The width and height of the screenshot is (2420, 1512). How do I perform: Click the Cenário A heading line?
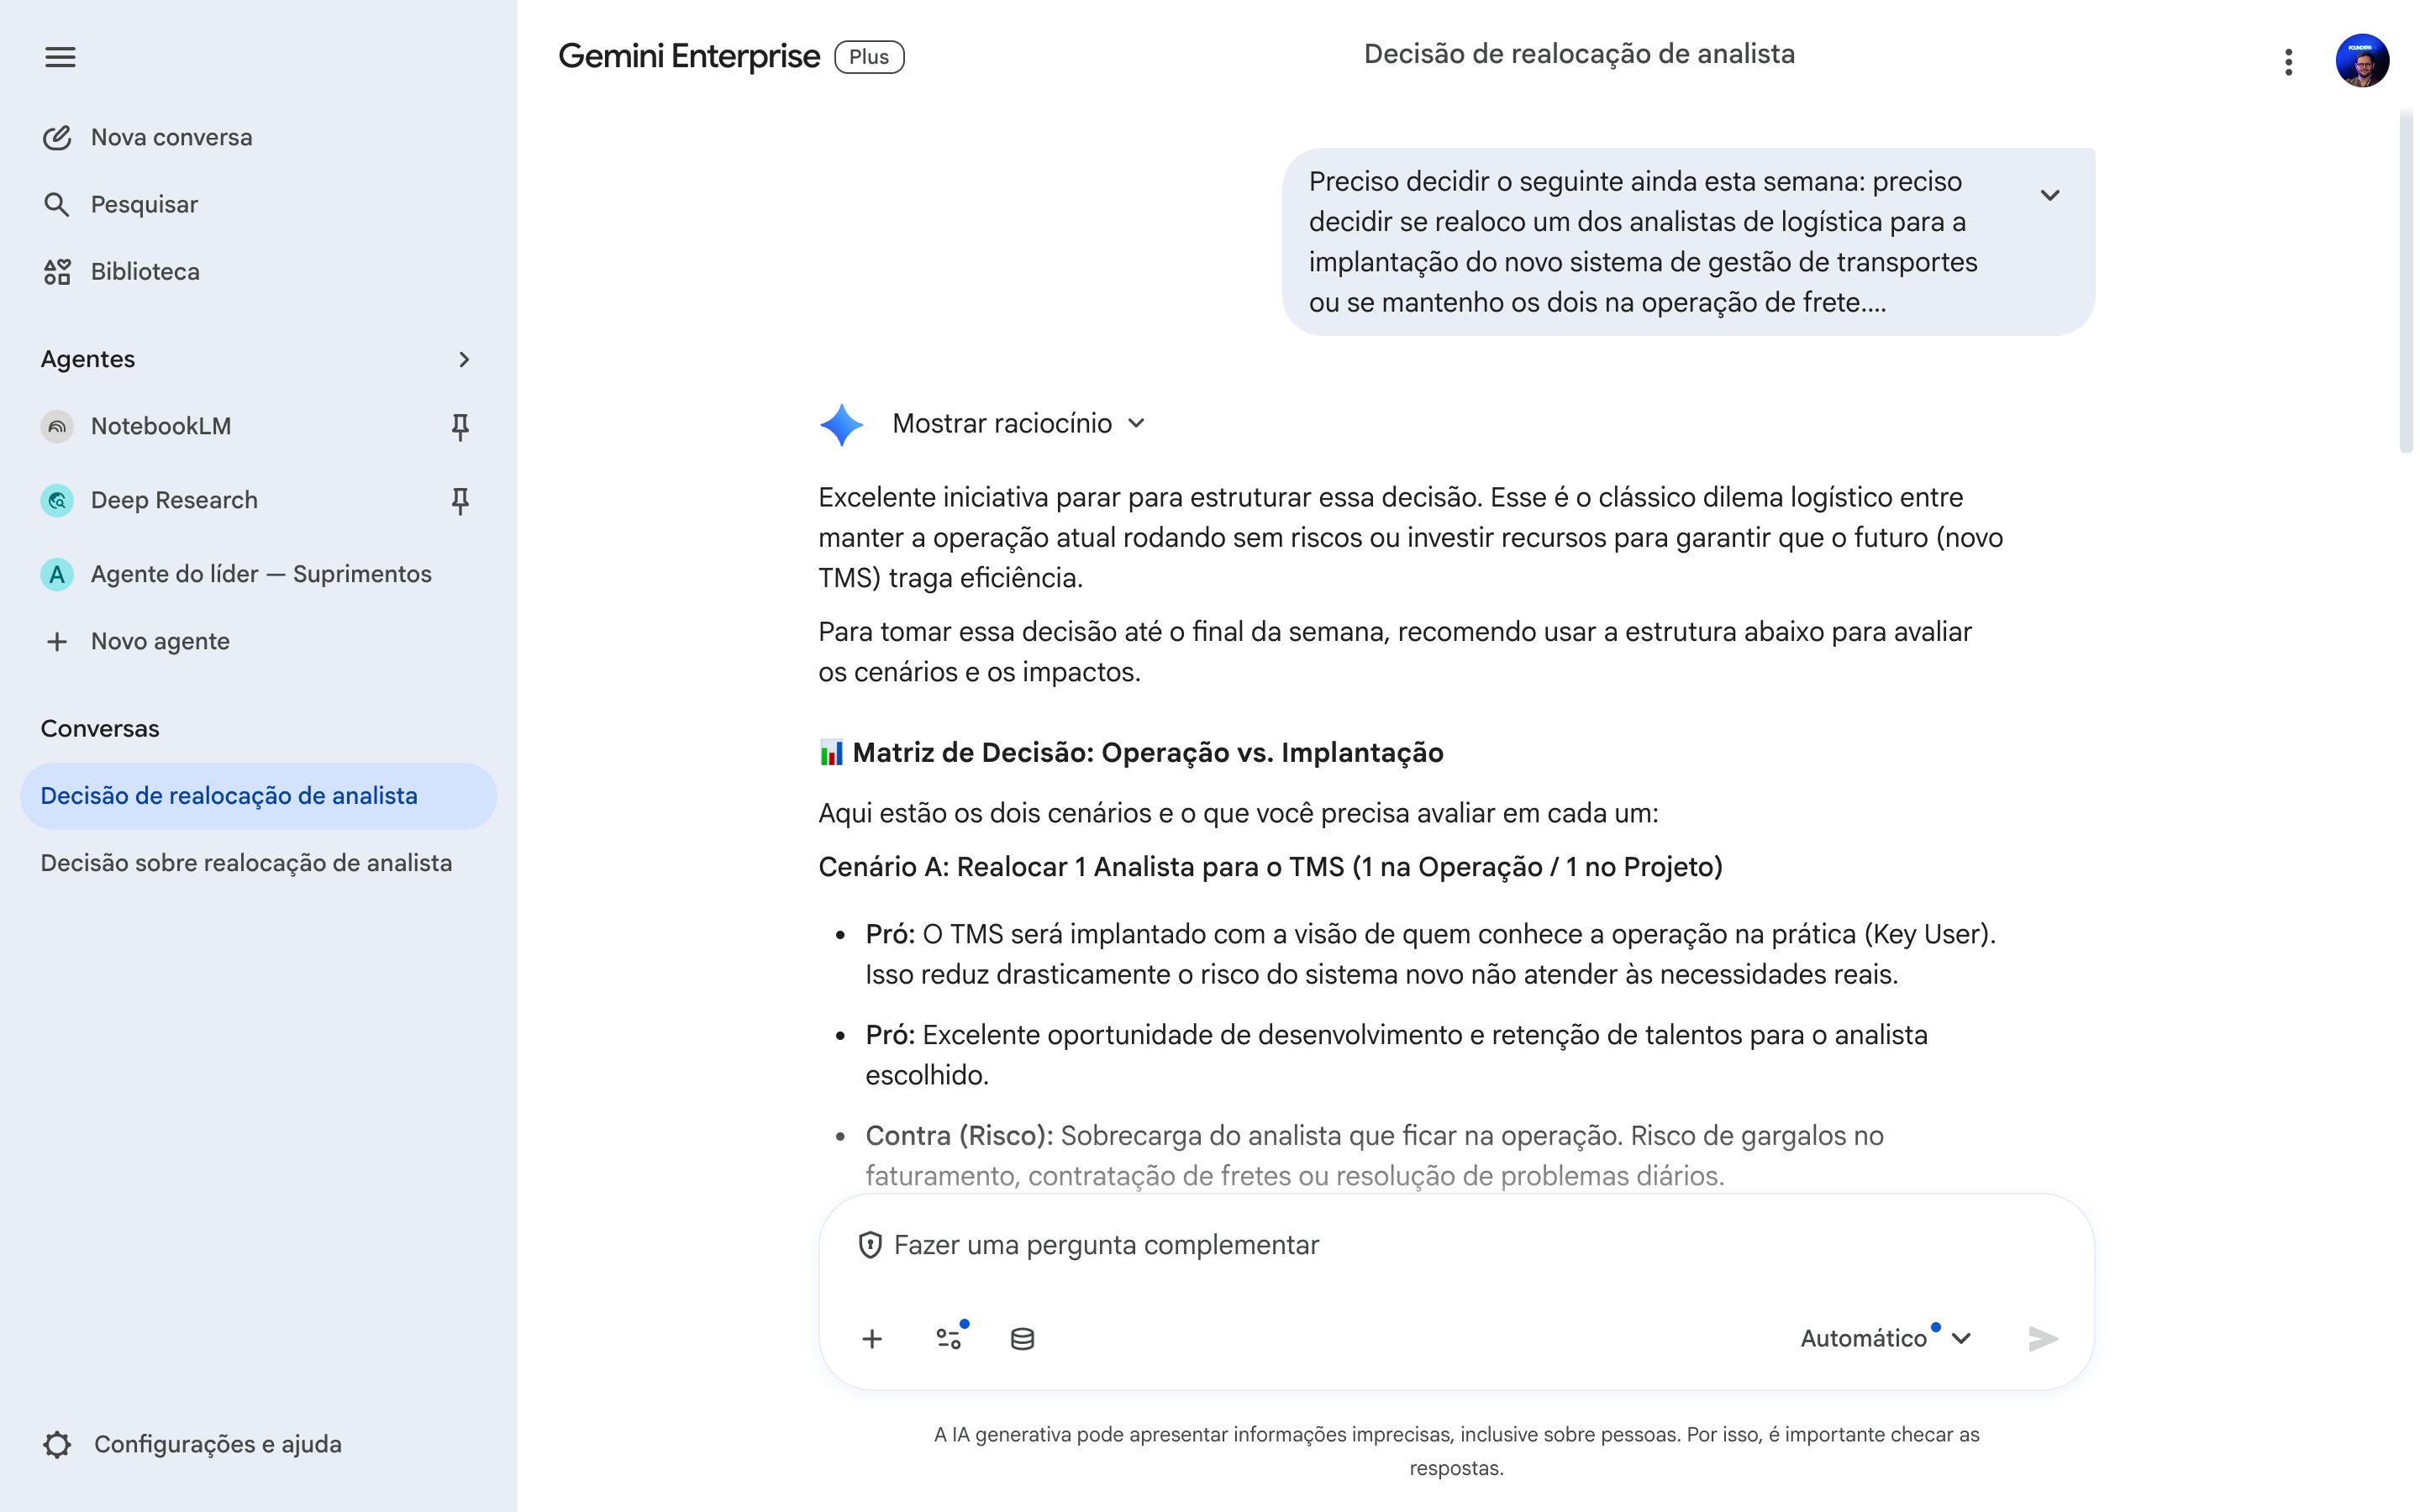pyautogui.click(x=1270, y=867)
